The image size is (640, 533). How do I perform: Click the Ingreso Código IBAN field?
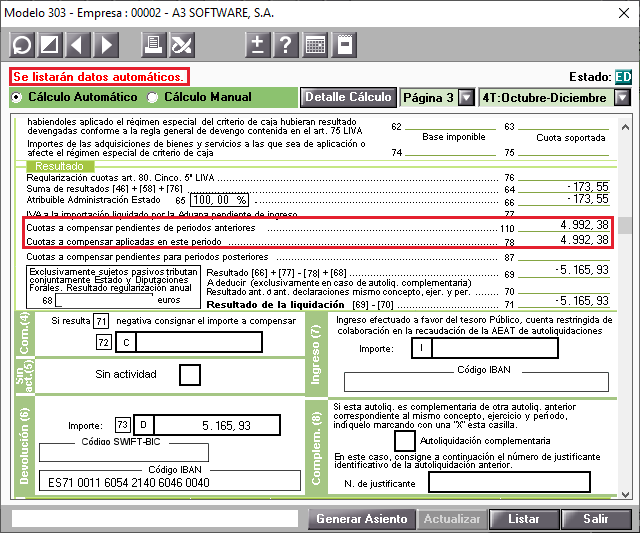476,382
